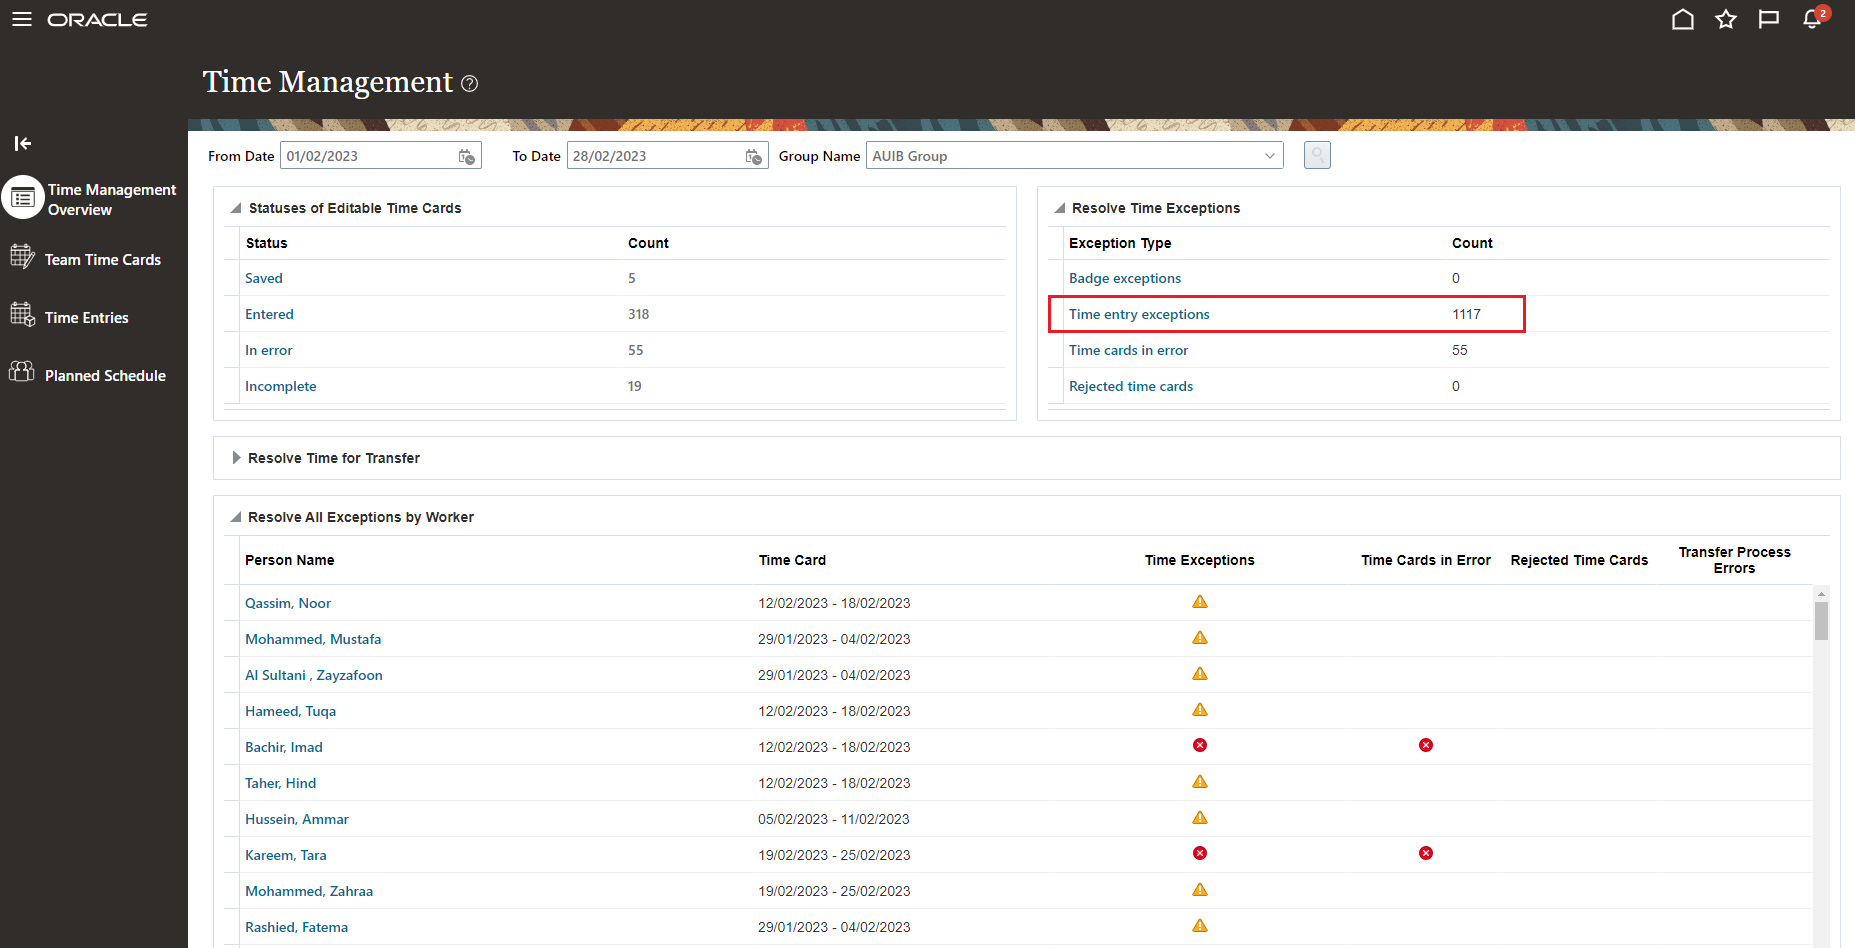Viewport: 1855px width, 948px height.
Task: Open the Group Name dropdown
Action: 1269,155
